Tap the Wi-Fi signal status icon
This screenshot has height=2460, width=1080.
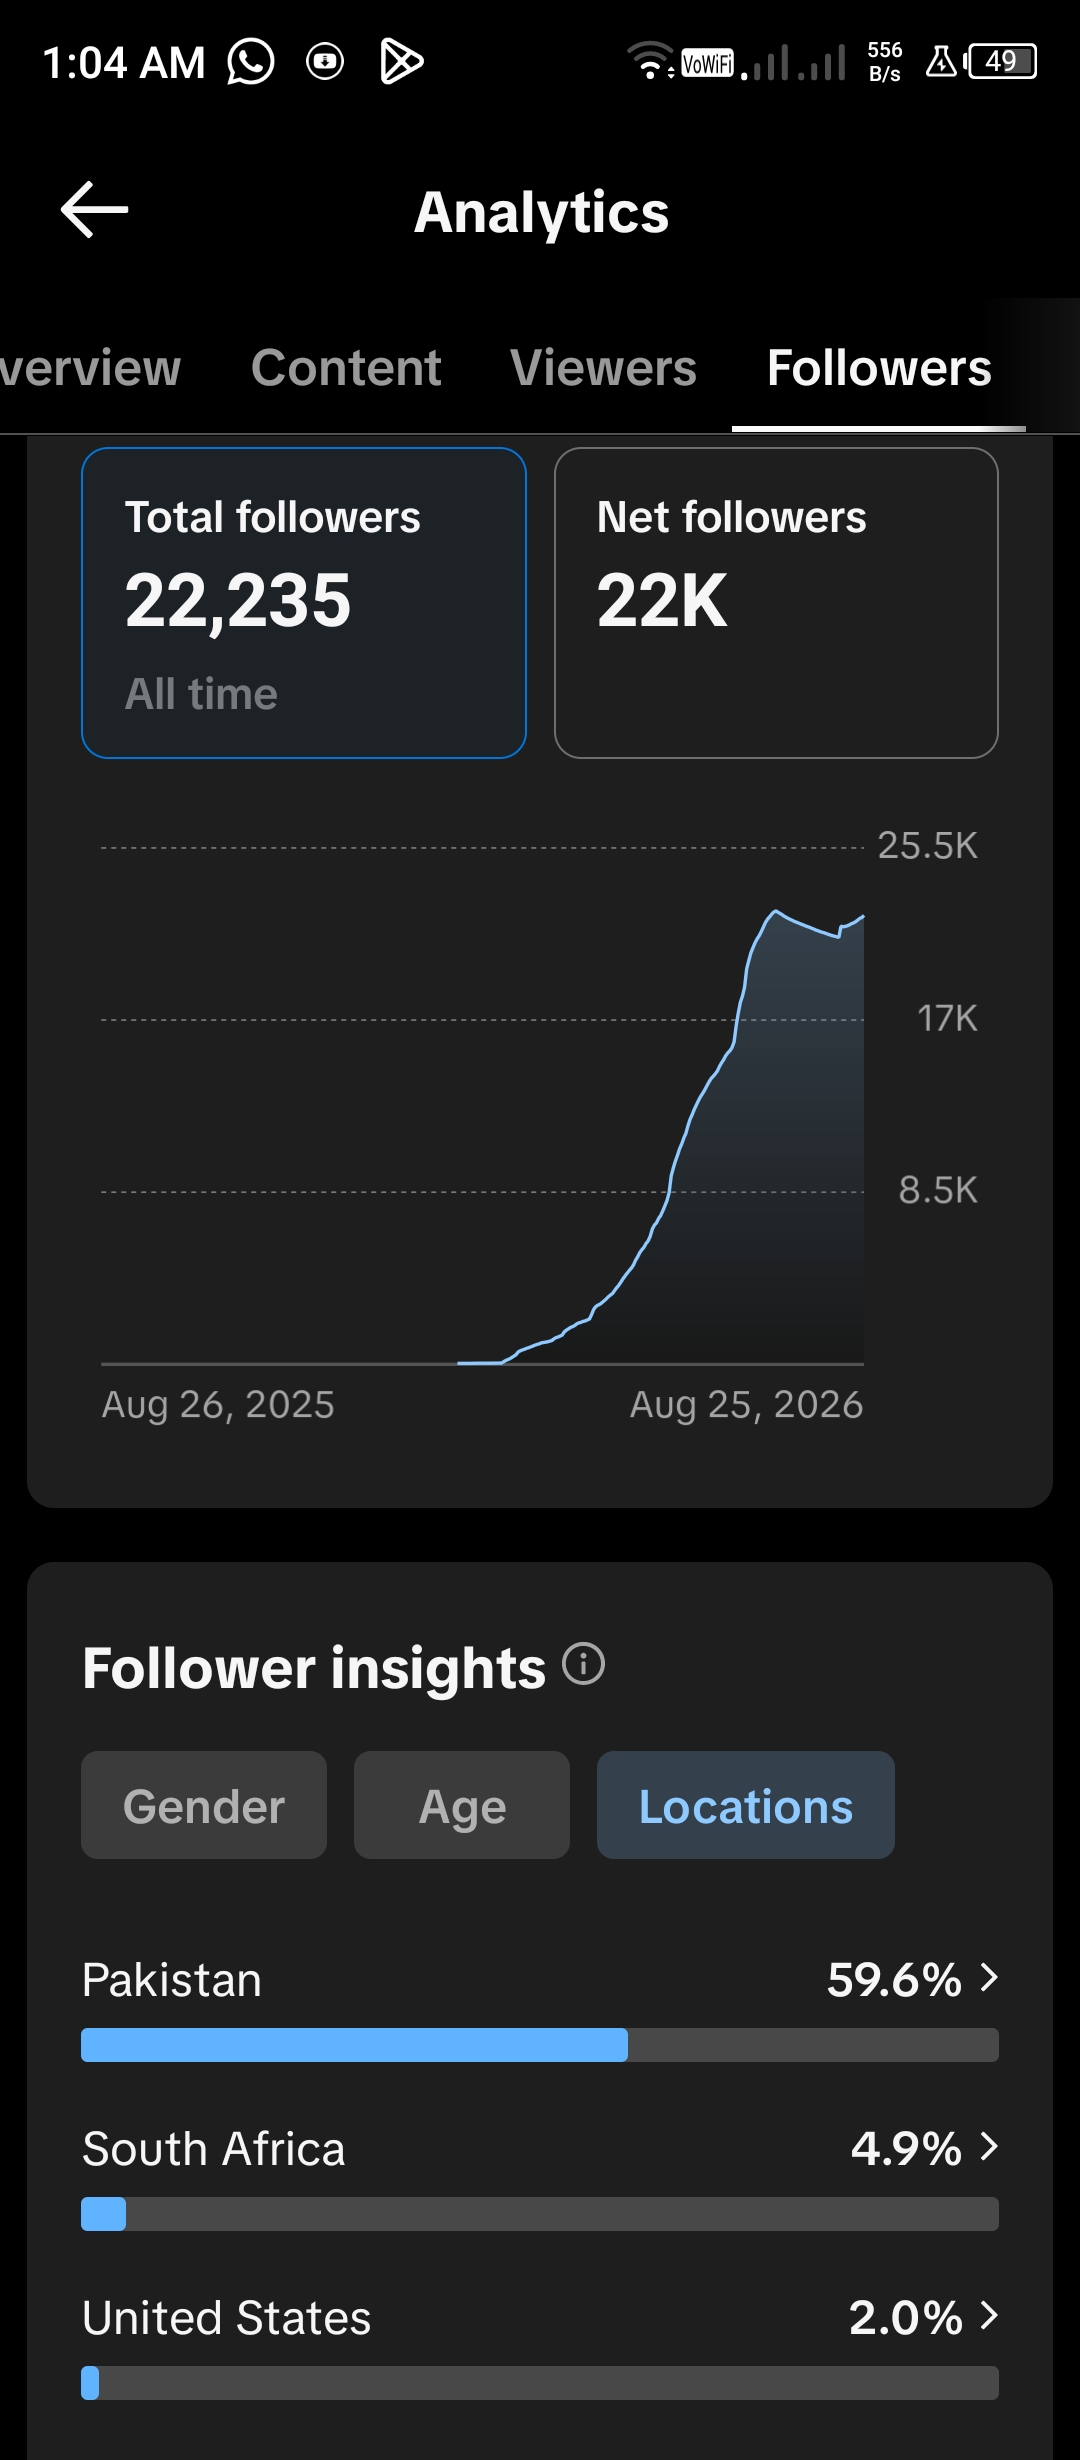point(650,61)
